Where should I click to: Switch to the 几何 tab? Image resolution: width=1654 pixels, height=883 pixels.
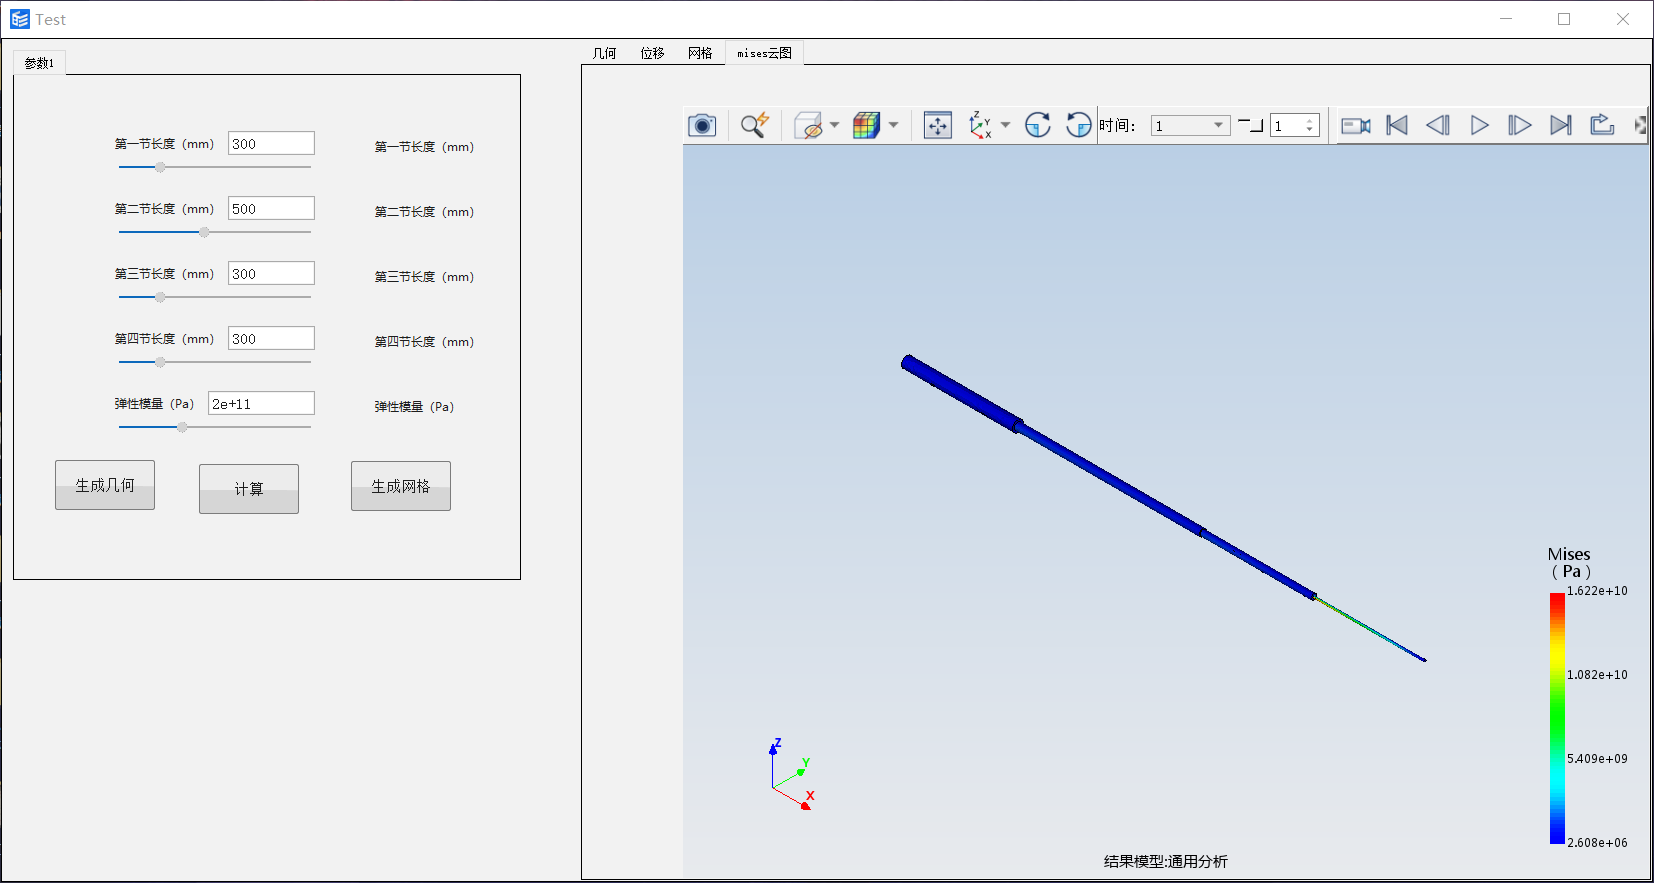605,53
